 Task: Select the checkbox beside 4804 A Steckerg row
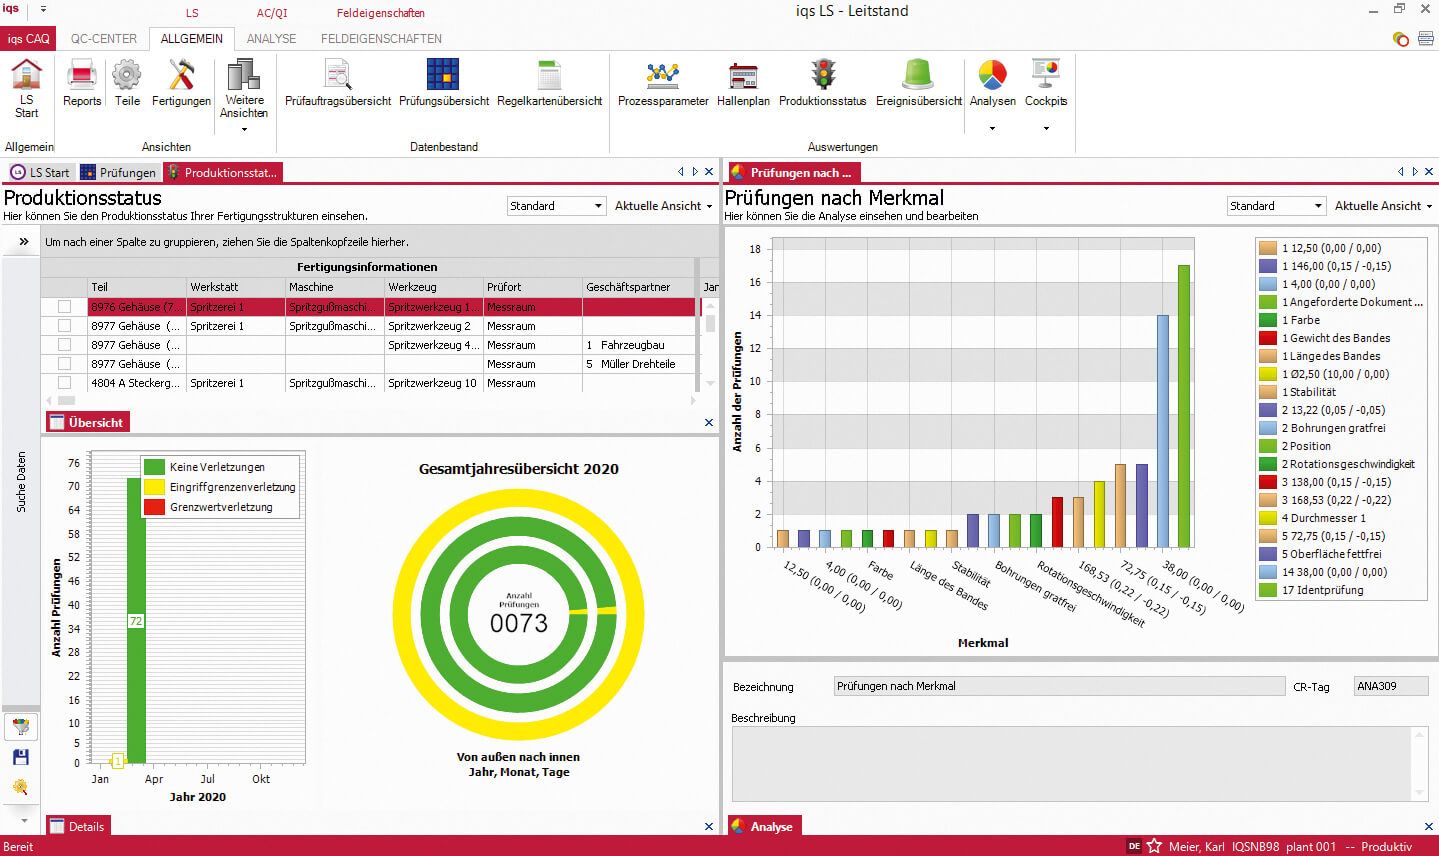click(x=63, y=382)
